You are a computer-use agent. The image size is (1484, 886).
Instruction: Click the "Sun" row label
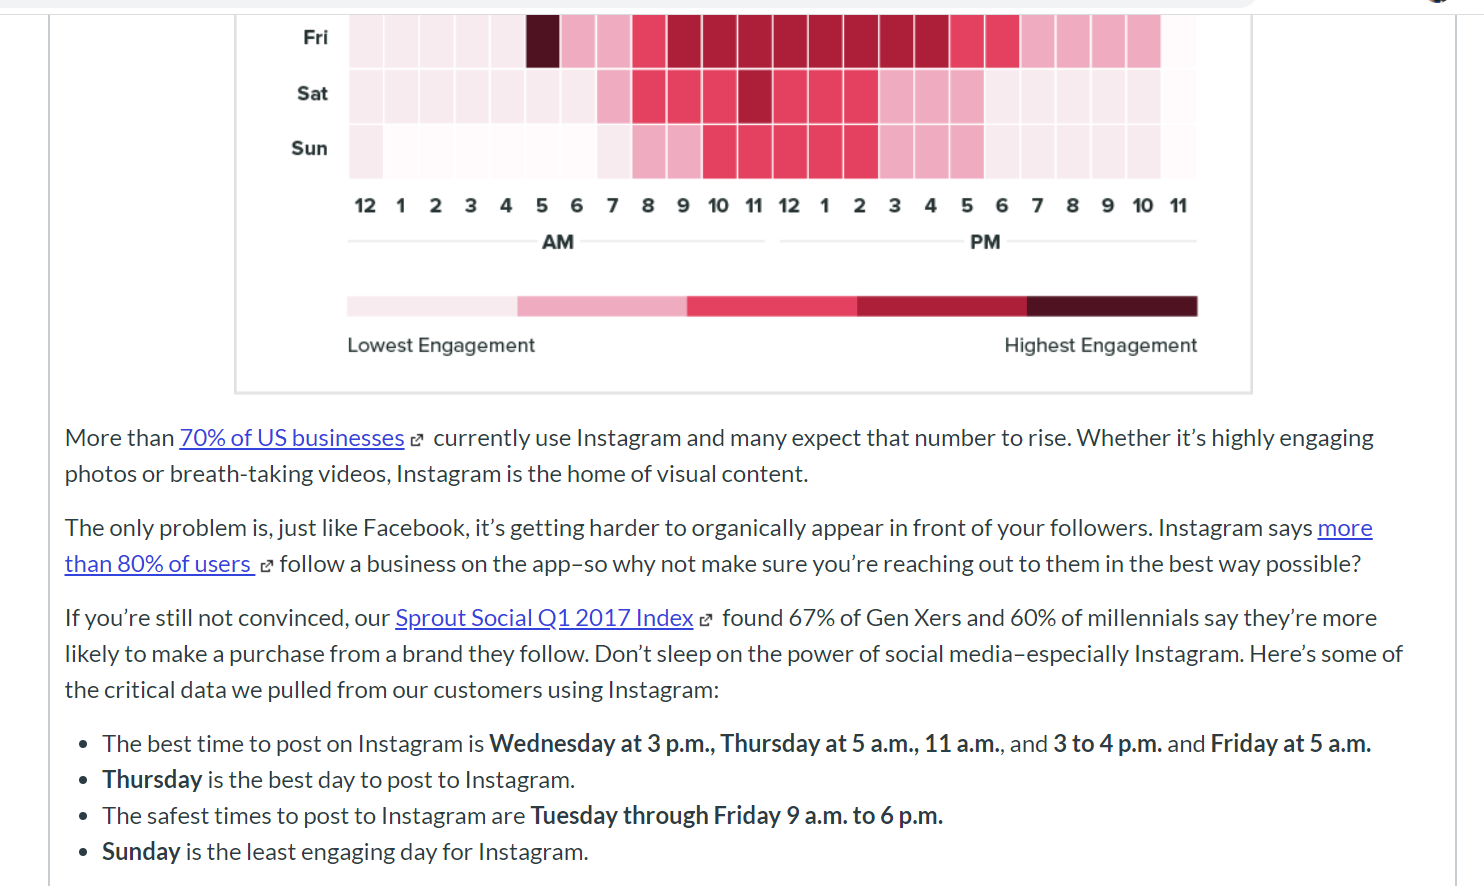point(309,149)
